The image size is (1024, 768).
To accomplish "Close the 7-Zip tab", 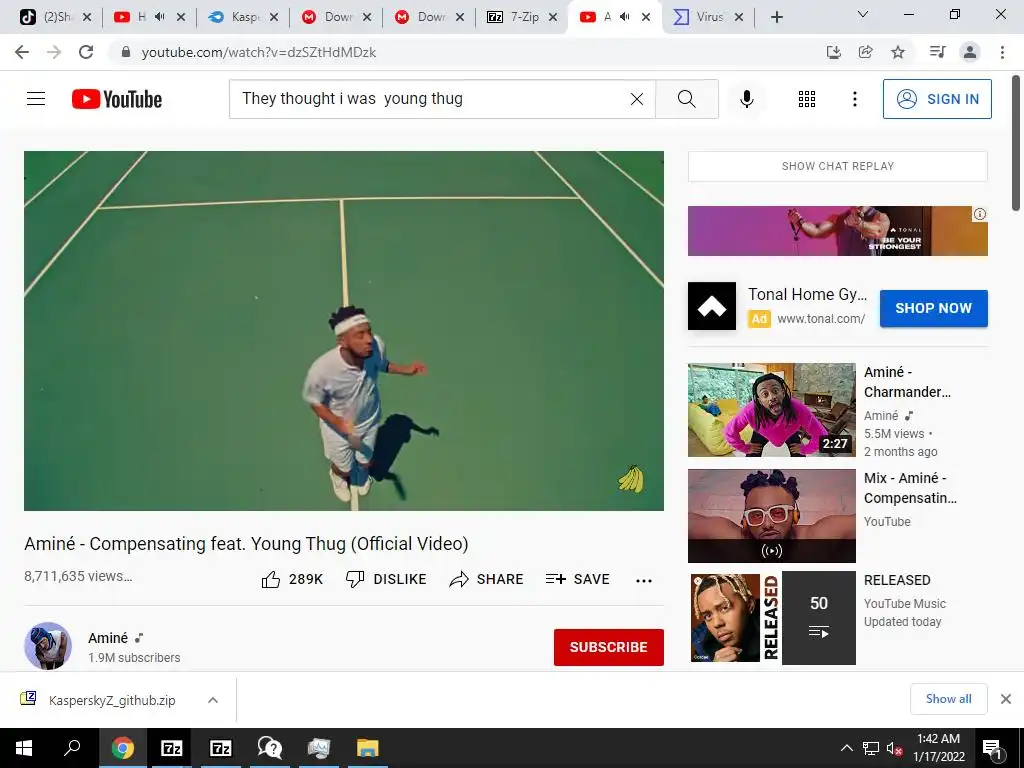I will [x=553, y=17].
